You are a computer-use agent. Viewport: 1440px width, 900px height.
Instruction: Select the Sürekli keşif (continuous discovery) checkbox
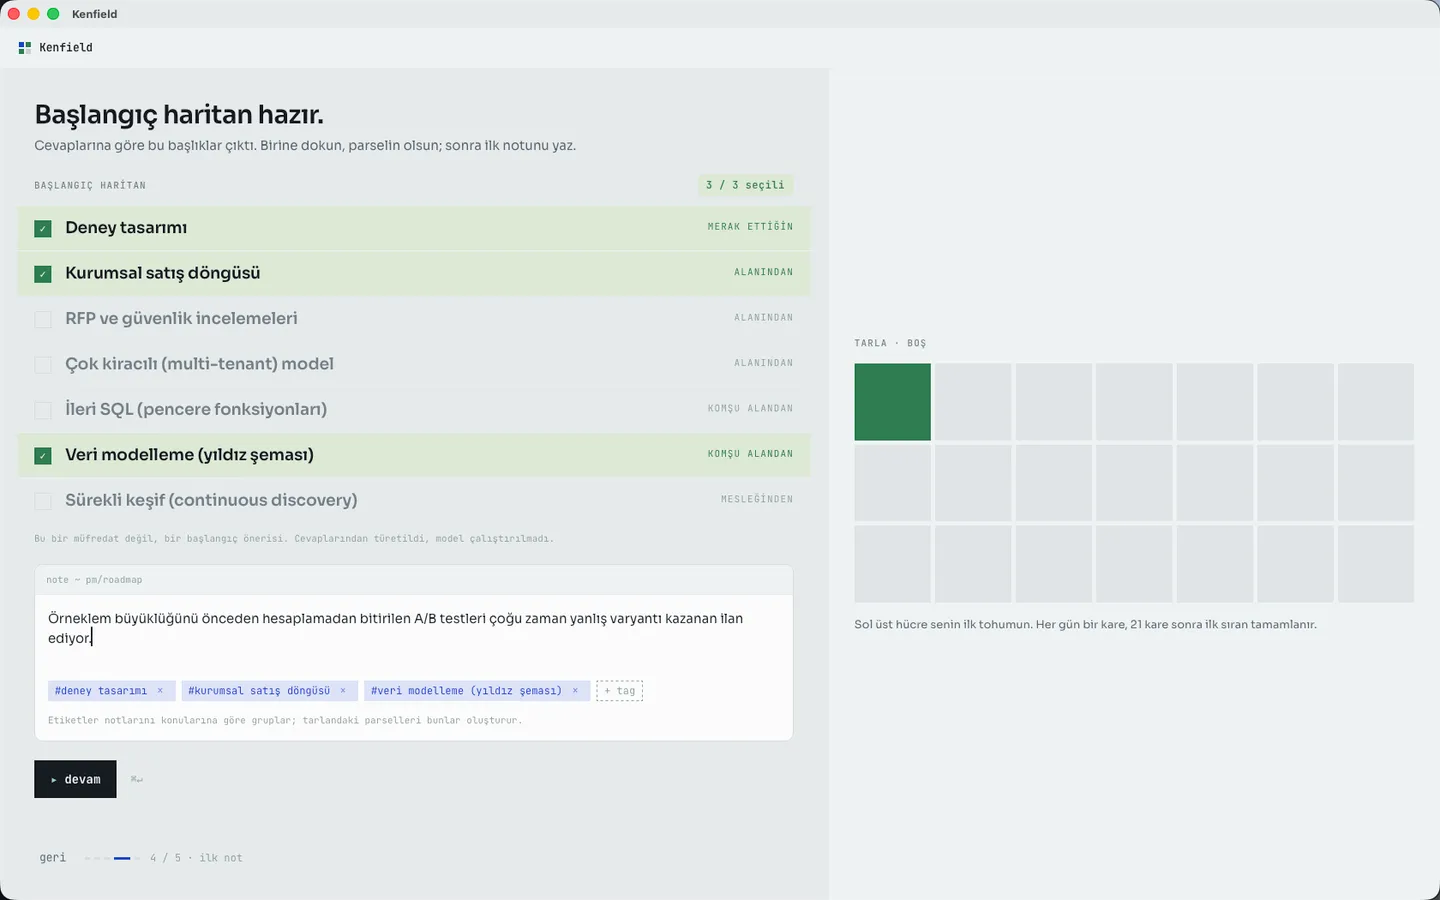pyautogui.click(x=43, y=501)
